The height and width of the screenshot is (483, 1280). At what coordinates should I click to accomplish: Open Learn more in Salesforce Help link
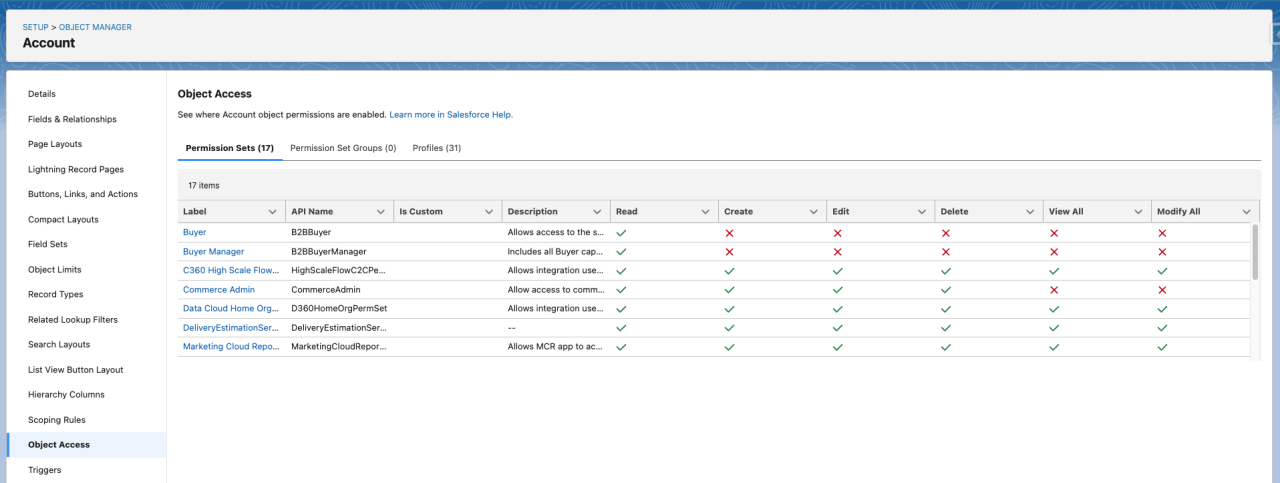tap(451, 115)
